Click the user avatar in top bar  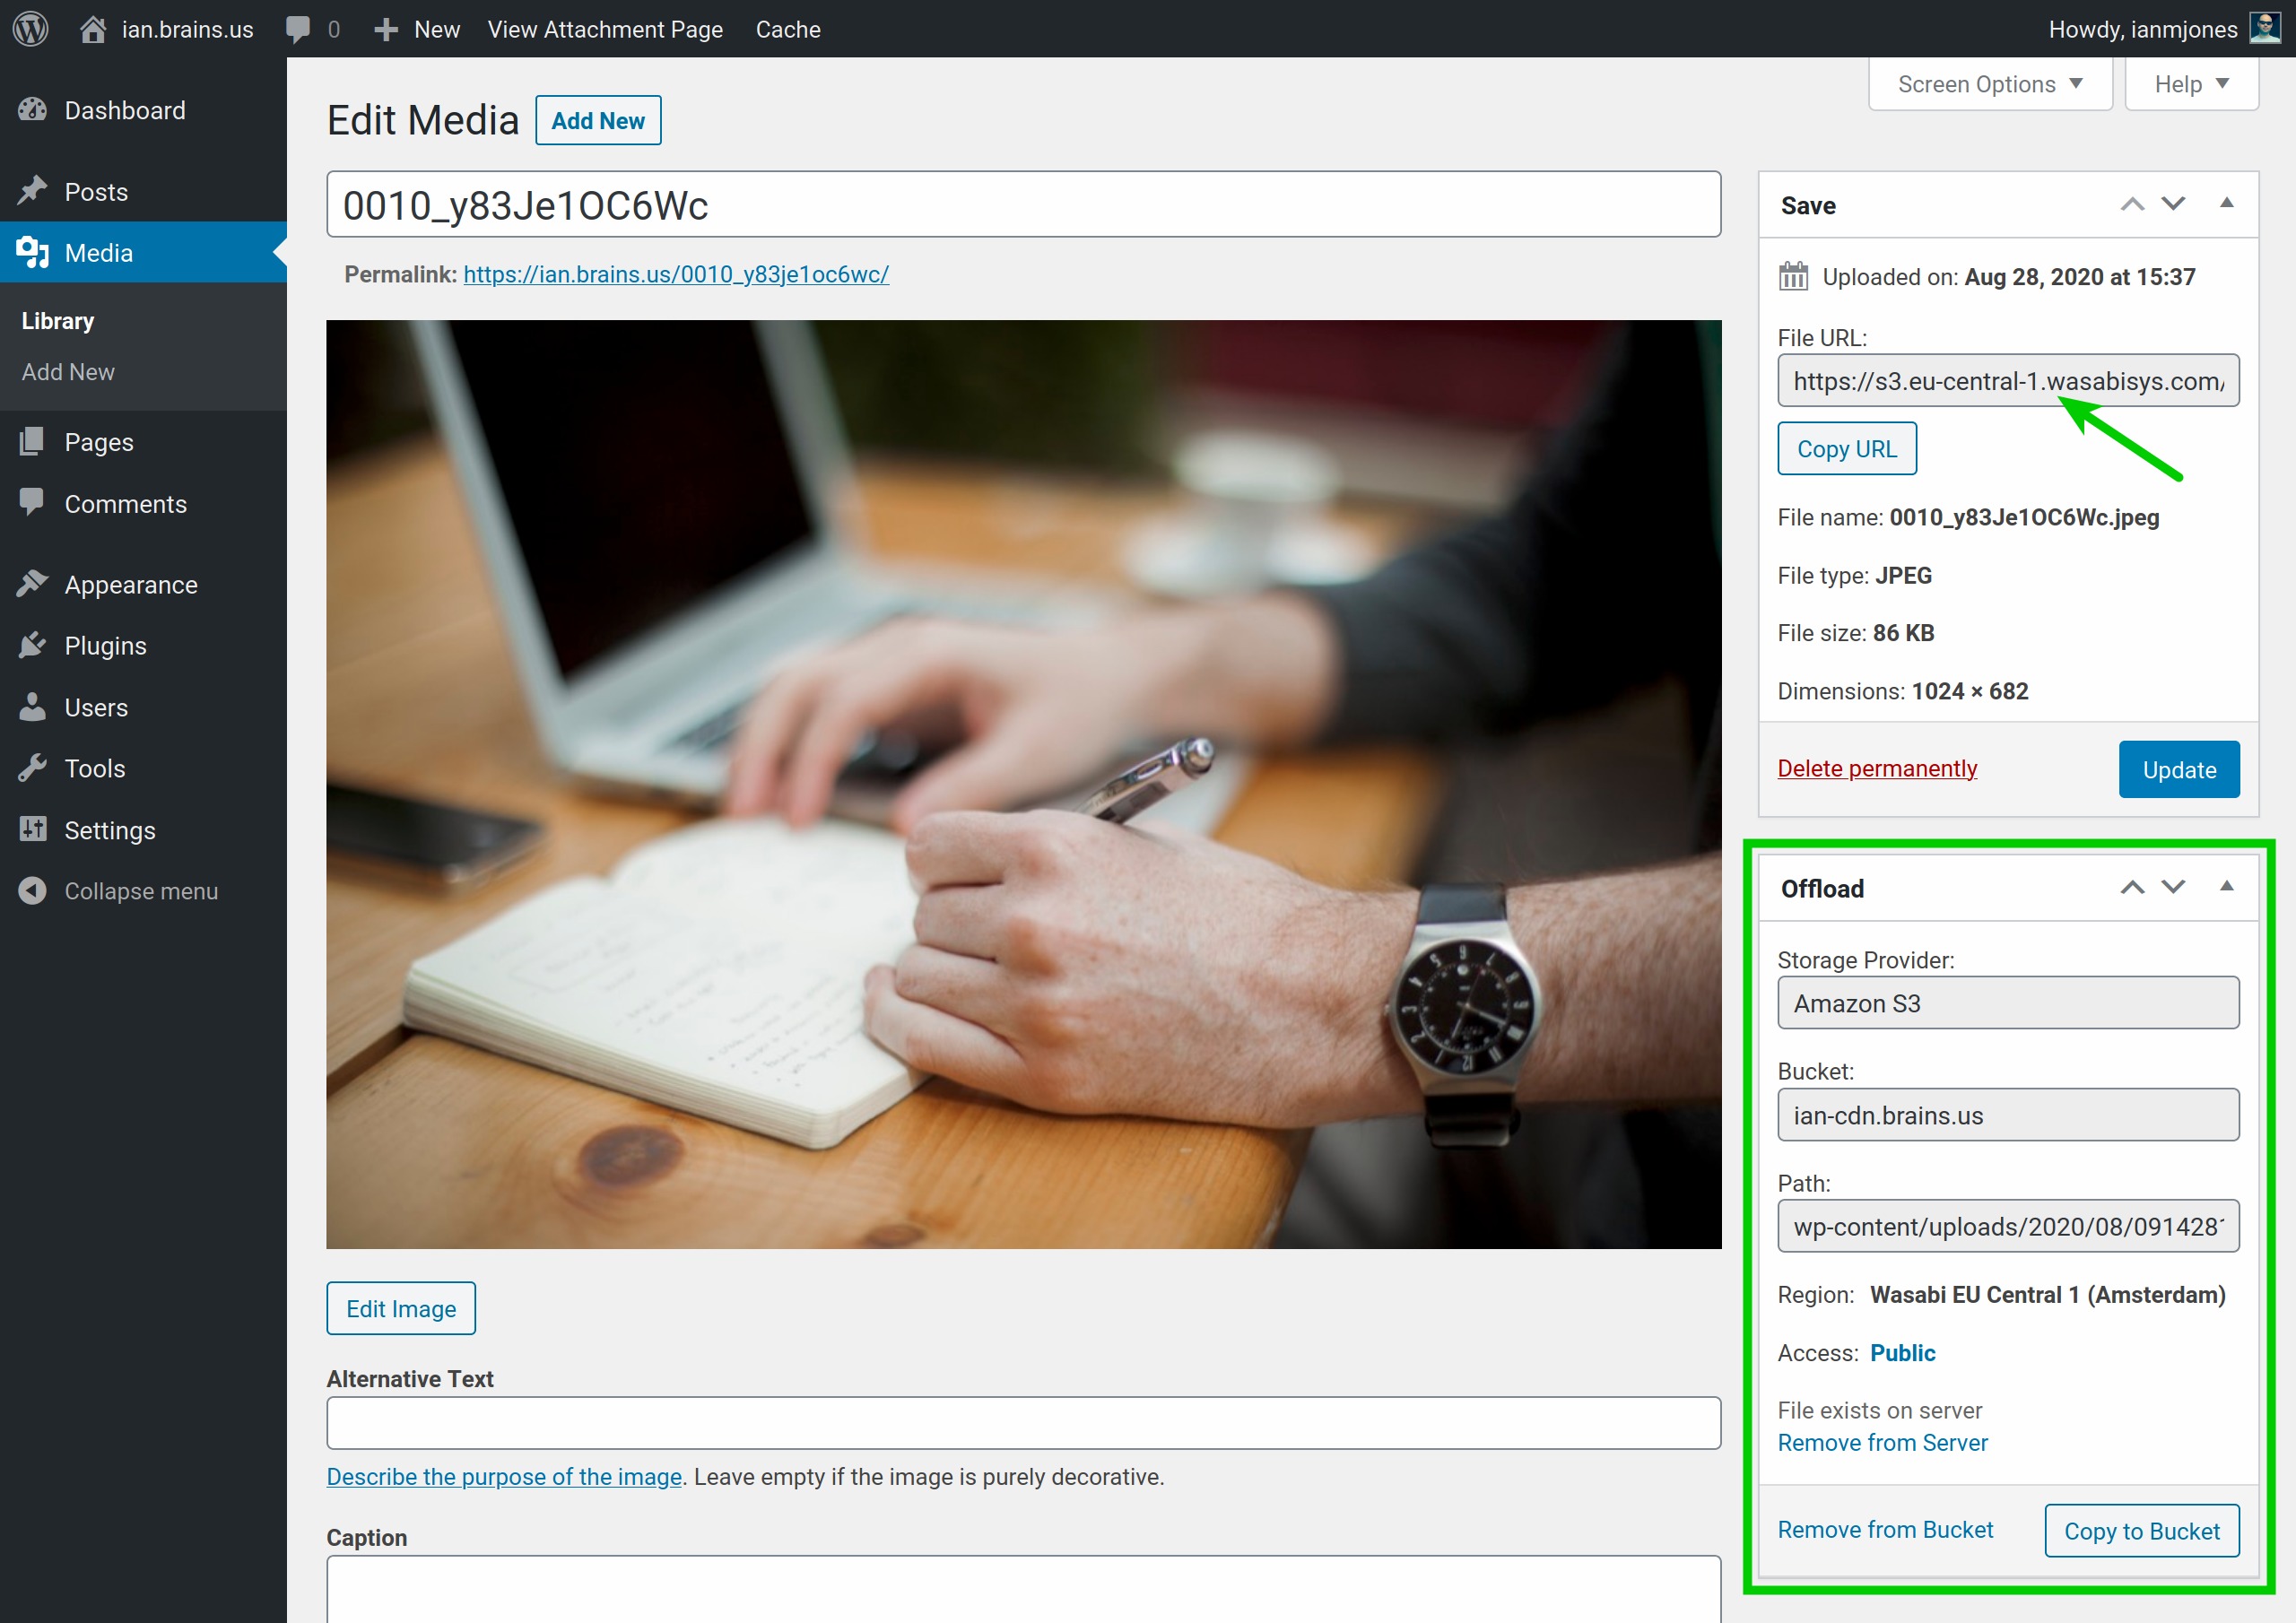(x=2266, y=28)
